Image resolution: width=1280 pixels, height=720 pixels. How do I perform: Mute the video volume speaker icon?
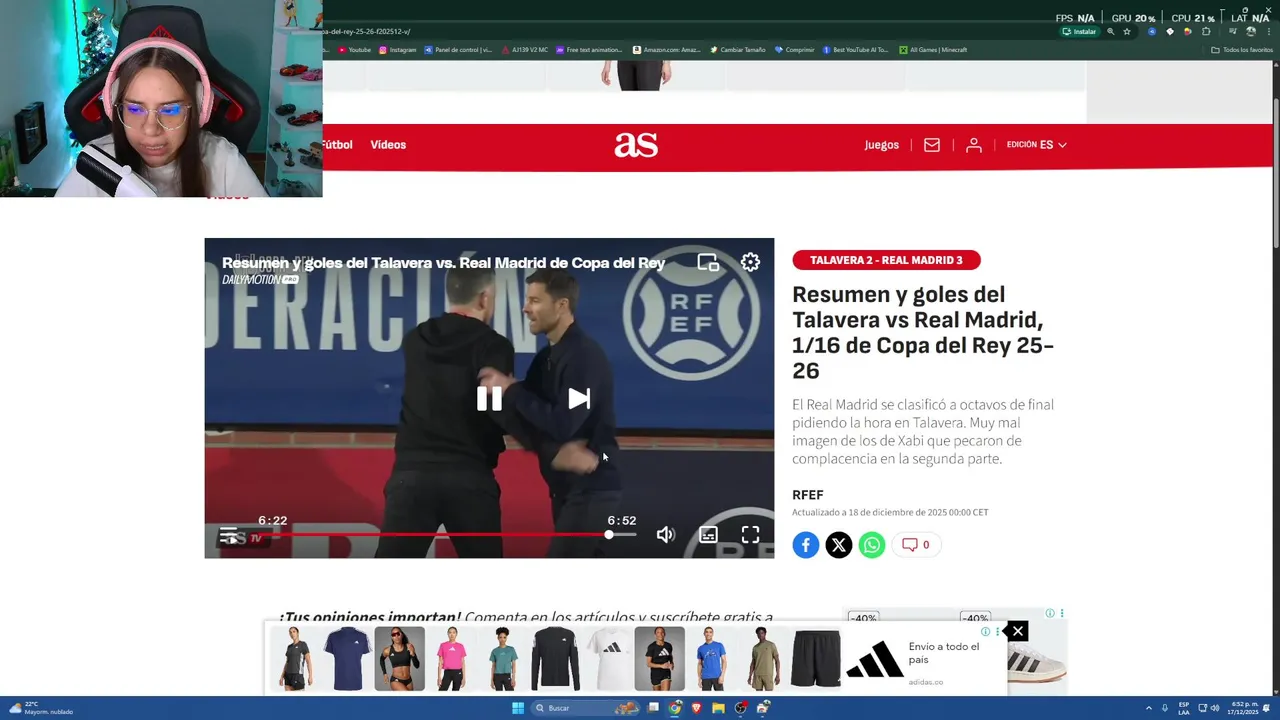coord(665,534)
